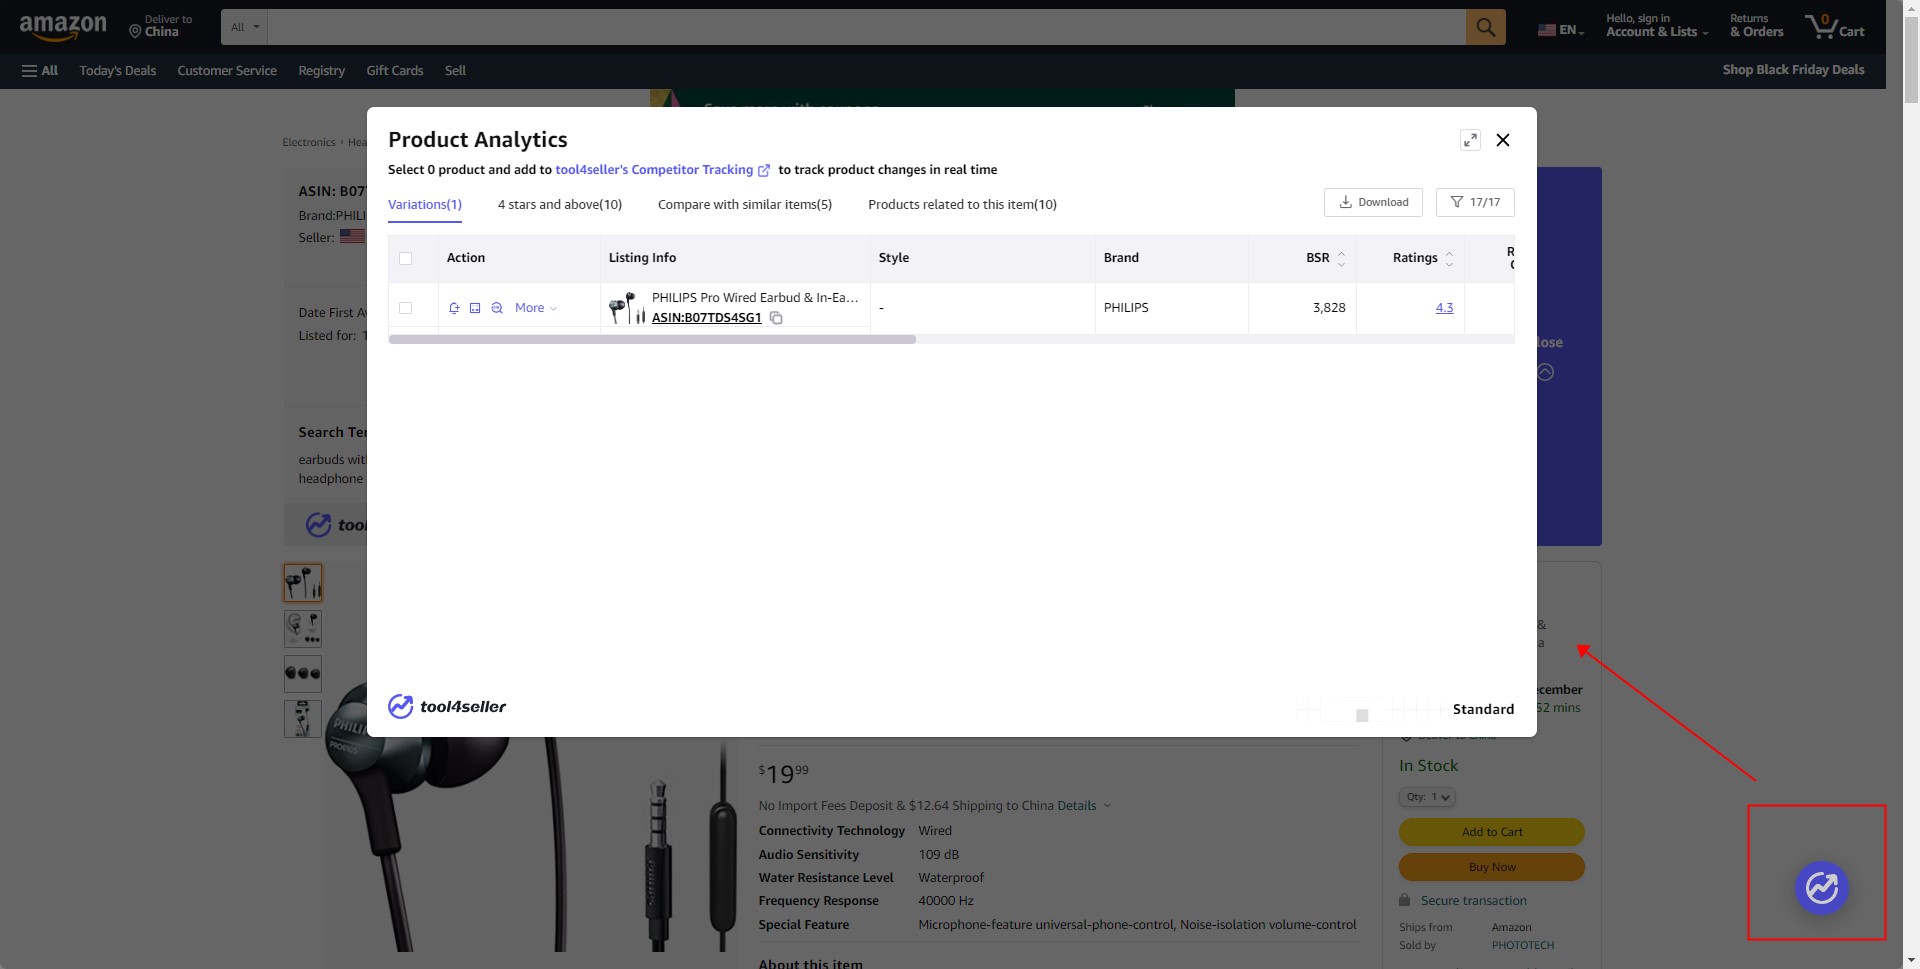Expand the Product Analytics dialog to full screen
1920x969 pixels.
[1470, 140]
